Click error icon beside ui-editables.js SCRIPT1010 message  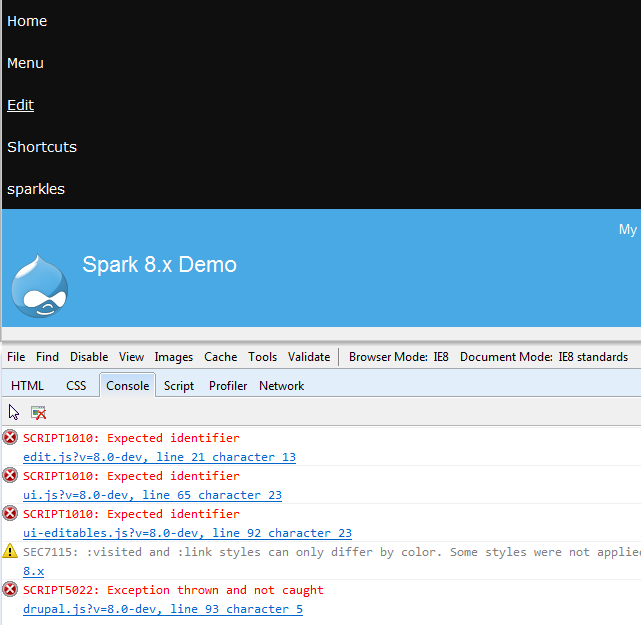10,513
